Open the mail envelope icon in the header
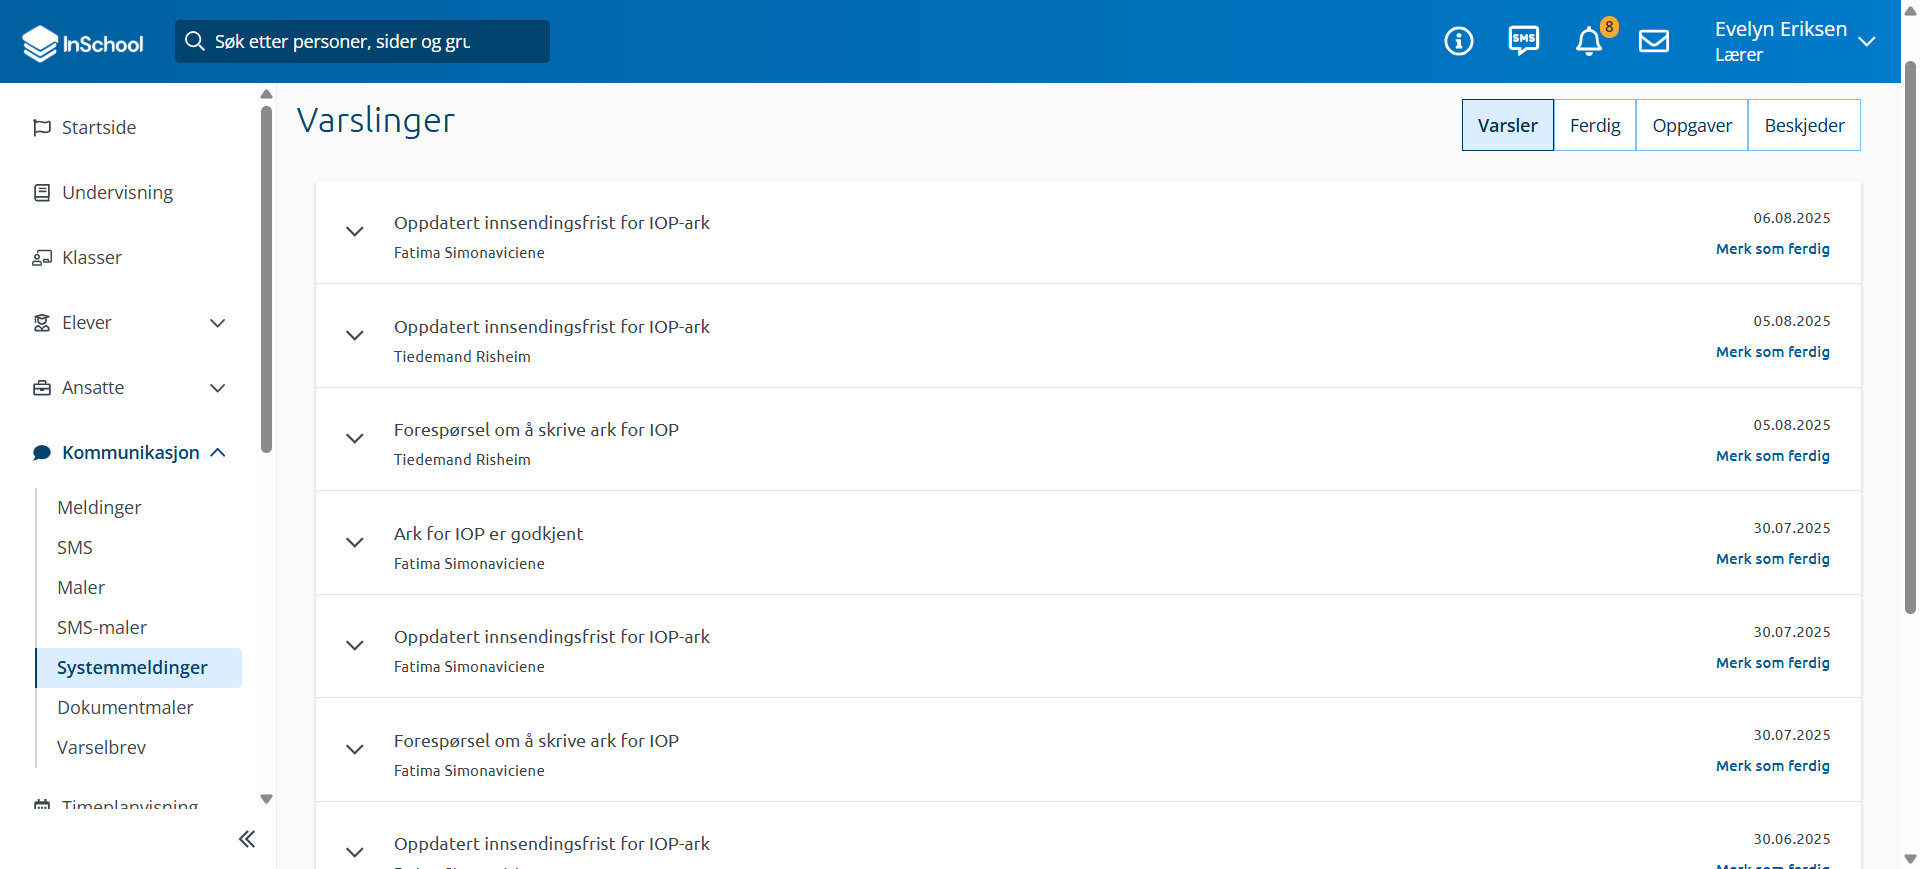 pos(1654,41)
